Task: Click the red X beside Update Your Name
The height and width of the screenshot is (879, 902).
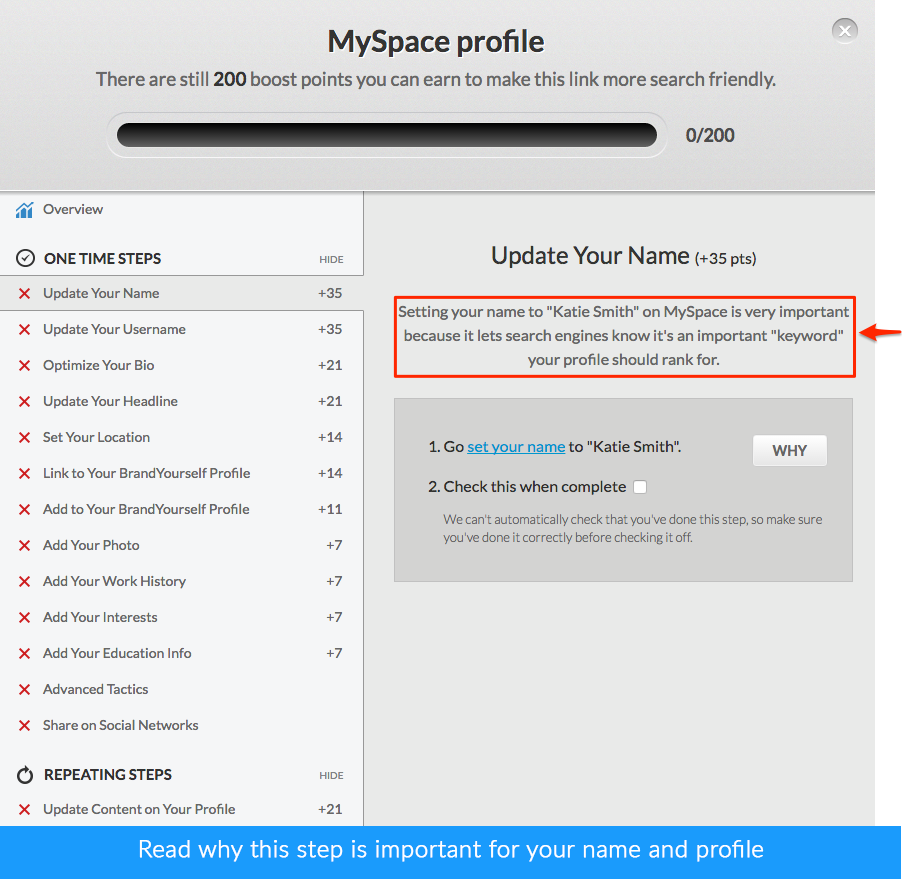Action: [24, 293]
